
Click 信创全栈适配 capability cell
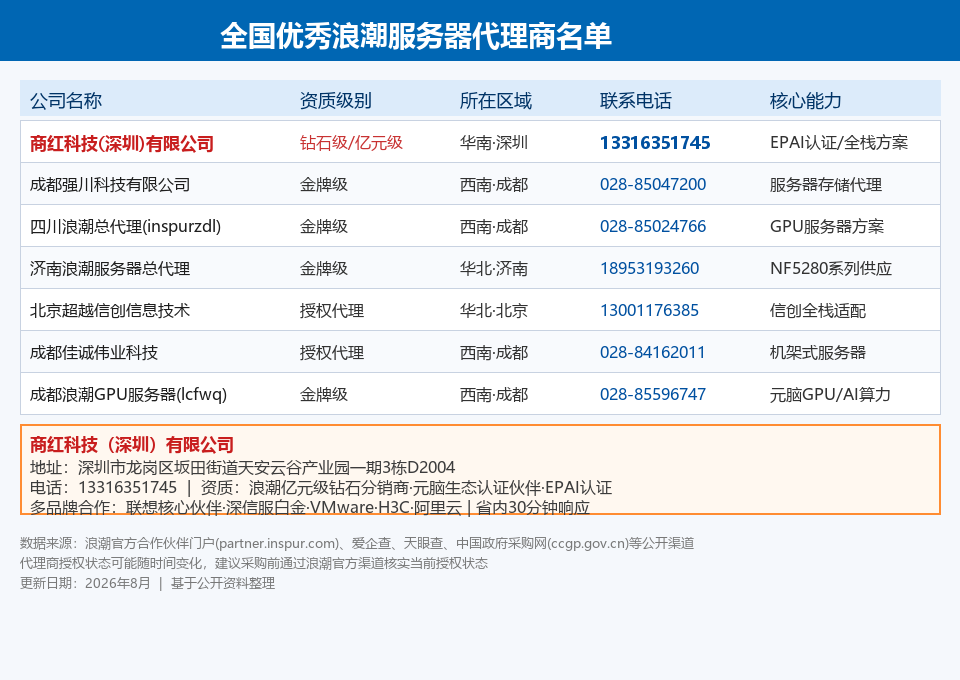tap(818, 310)
